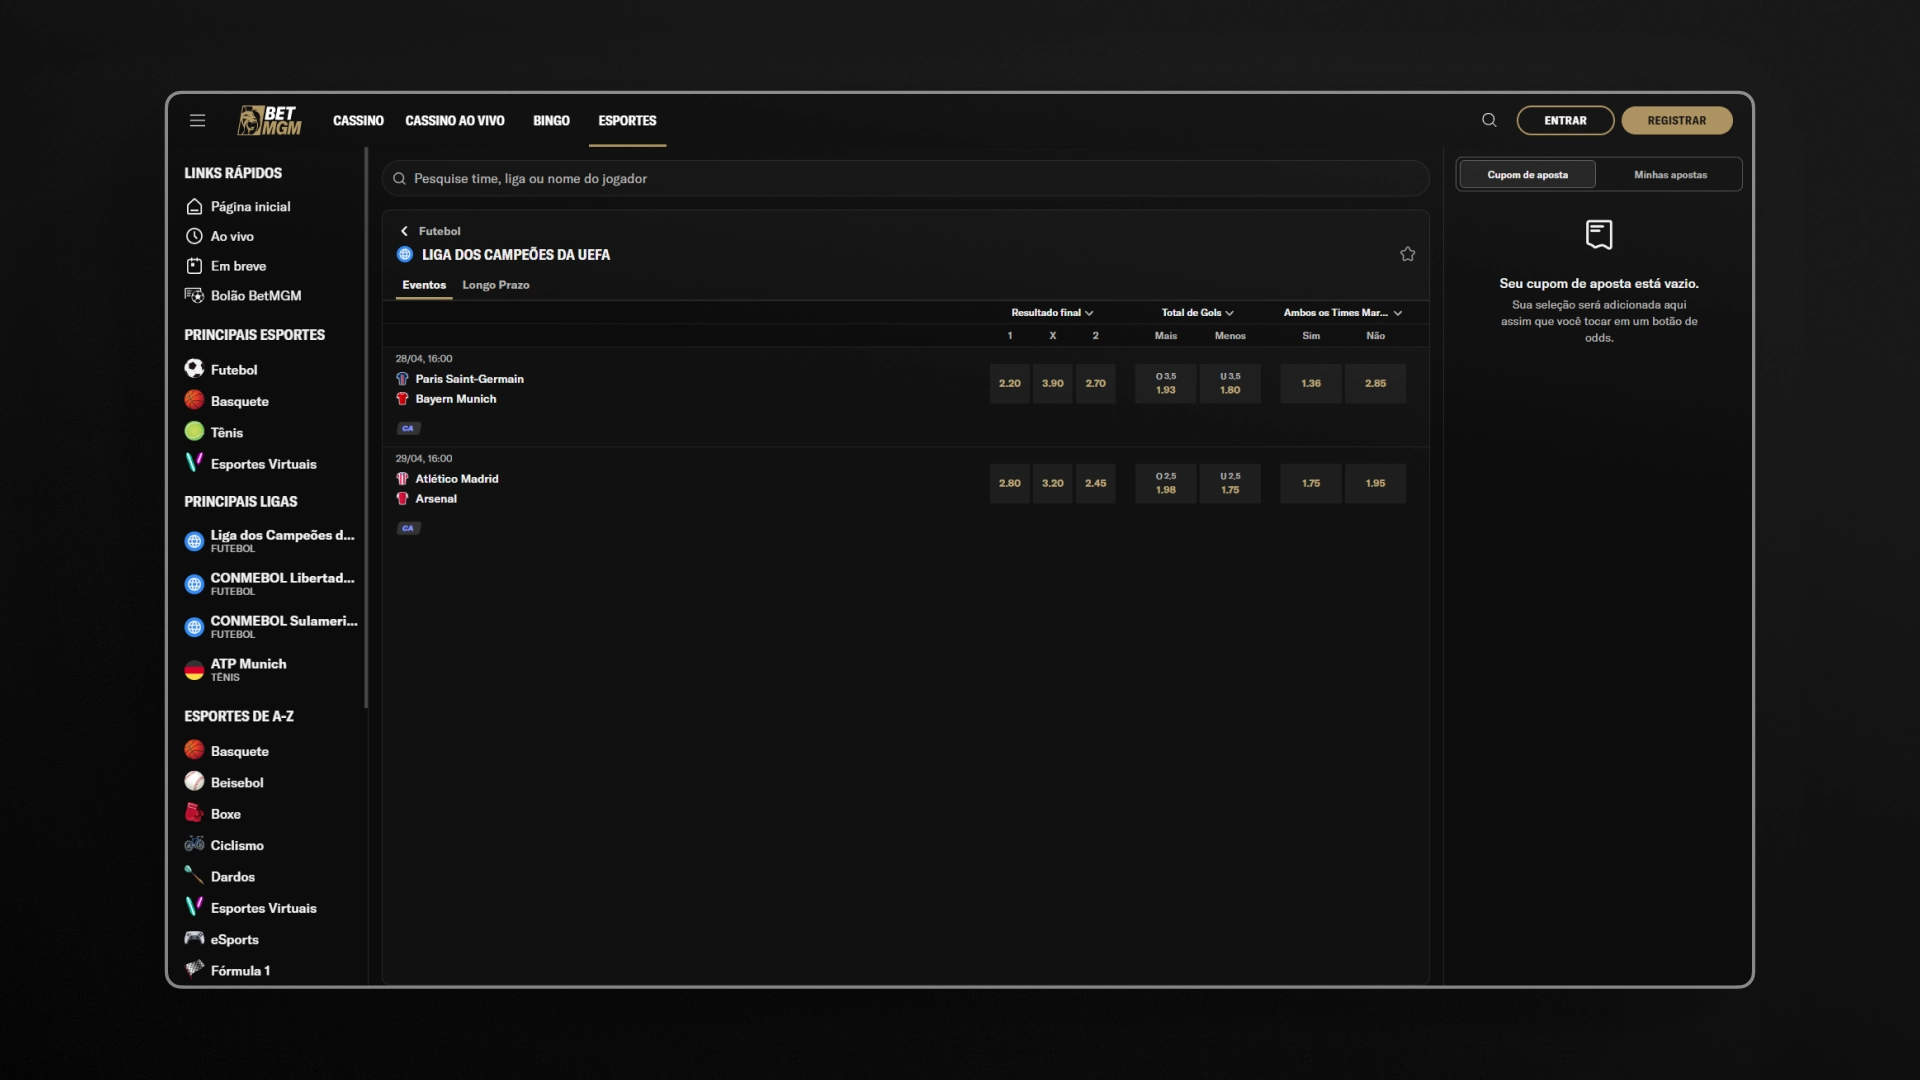Click the Ciclismo bicycle icon
This screenshot has height=1080, width=1920.
194,844
